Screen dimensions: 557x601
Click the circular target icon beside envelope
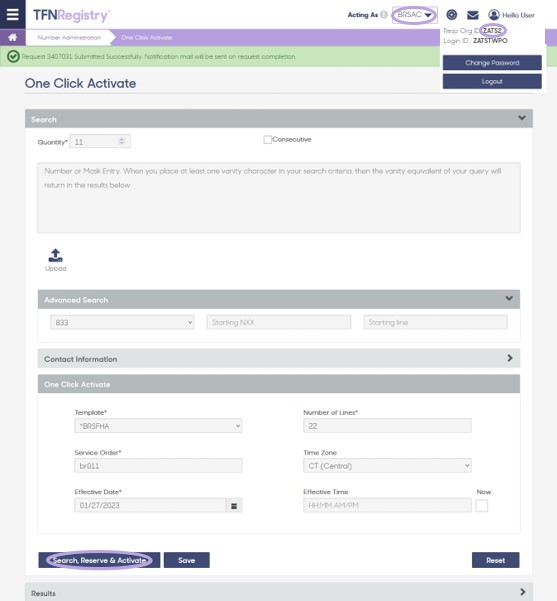[x=452, y=15]
